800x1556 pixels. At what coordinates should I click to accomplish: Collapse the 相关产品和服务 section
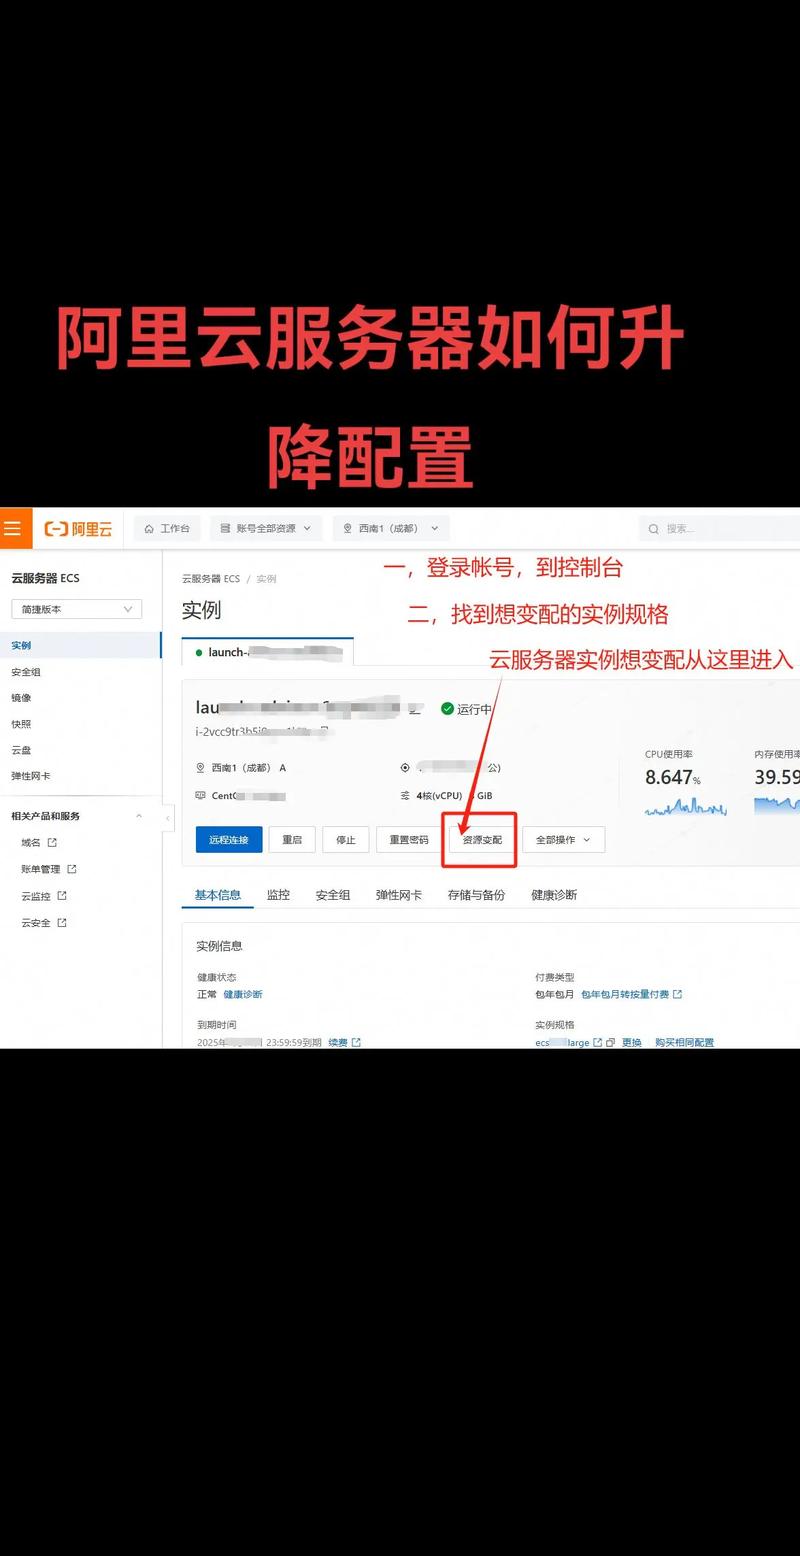click(x=138, y=816)
